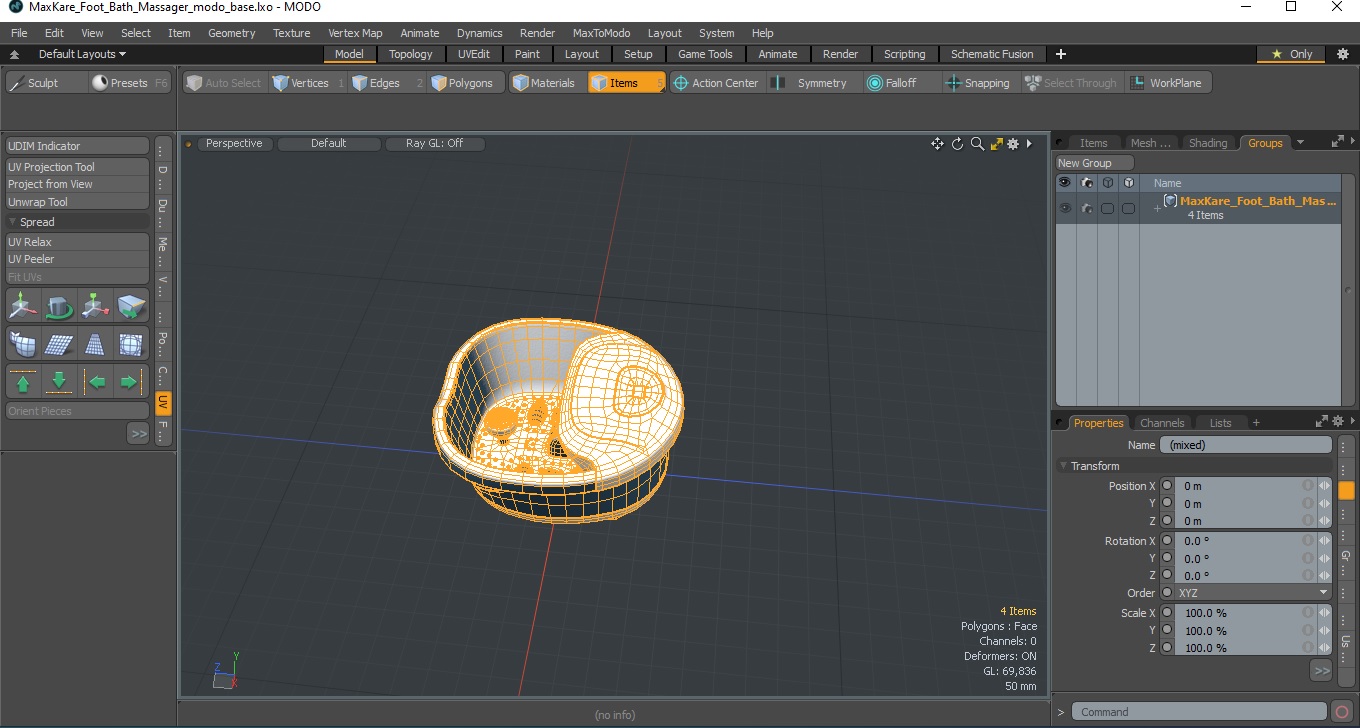This screenshot has width=1360, height=728.
Task: Click the viewport maximize arrows icon
Action: [996, 144]
